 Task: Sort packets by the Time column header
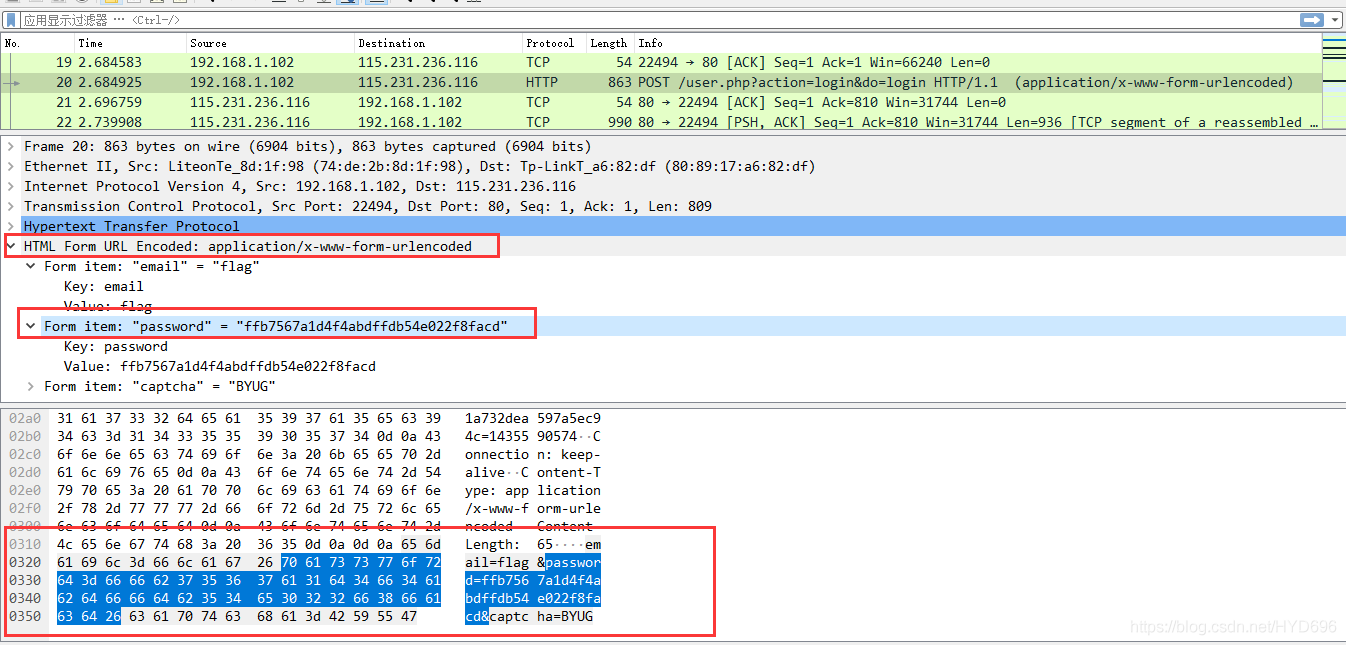(x=131, y=43)
